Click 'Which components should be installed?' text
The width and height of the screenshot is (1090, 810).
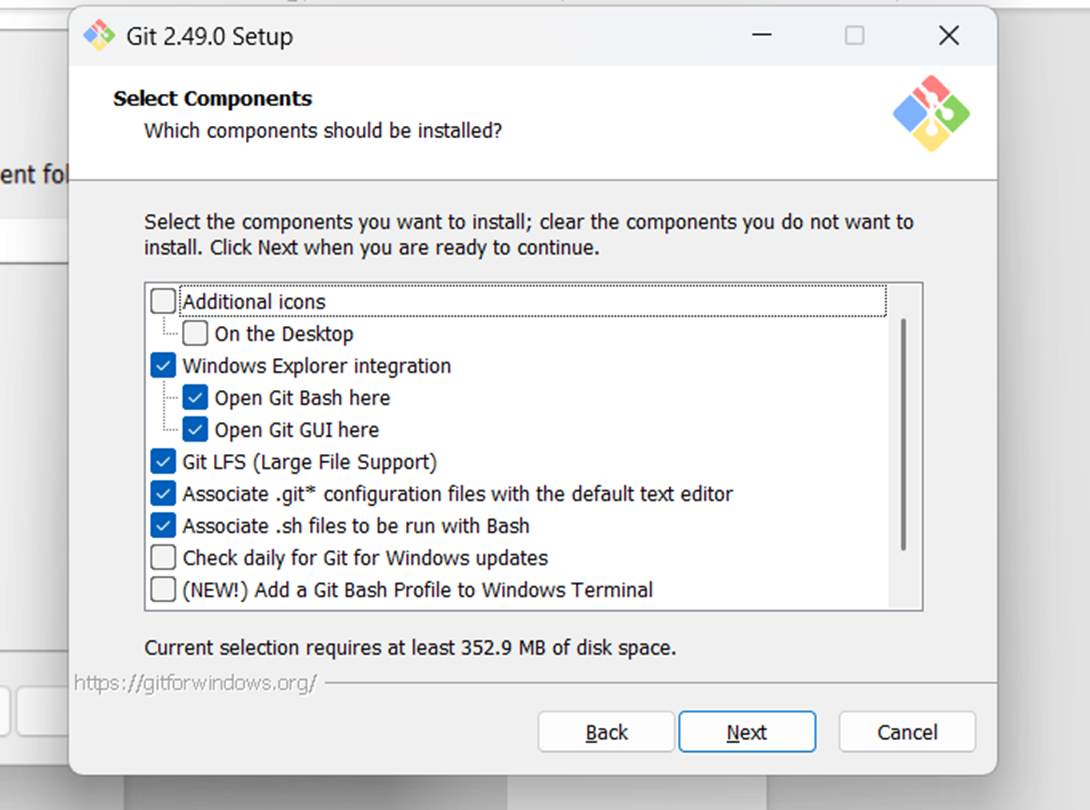pyautogui.click(x=323, y=131)
